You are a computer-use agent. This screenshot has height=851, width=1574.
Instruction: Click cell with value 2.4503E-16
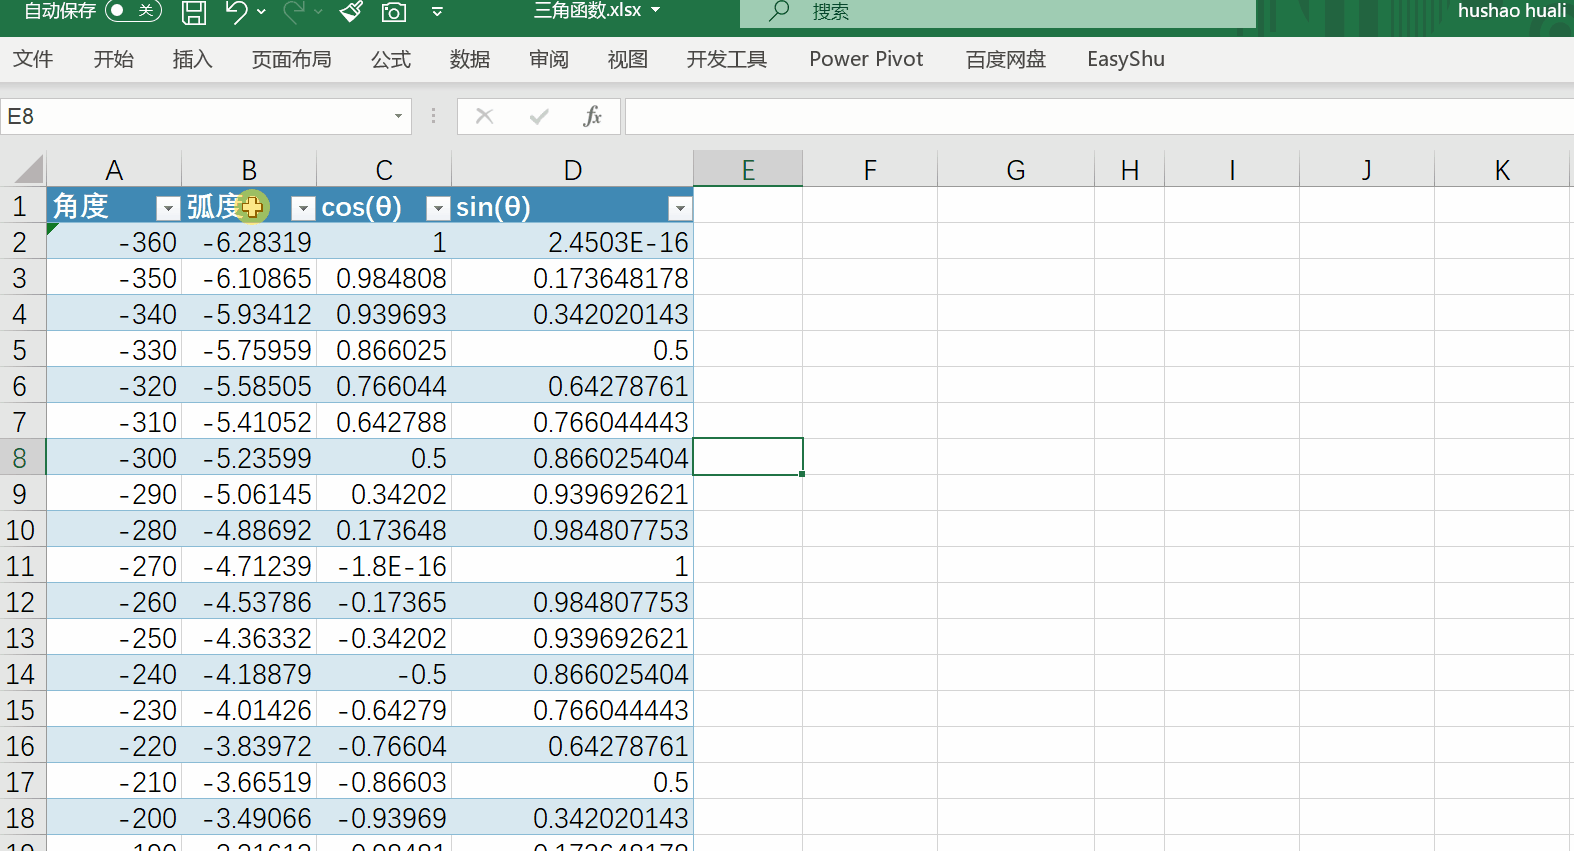(572, 242)
